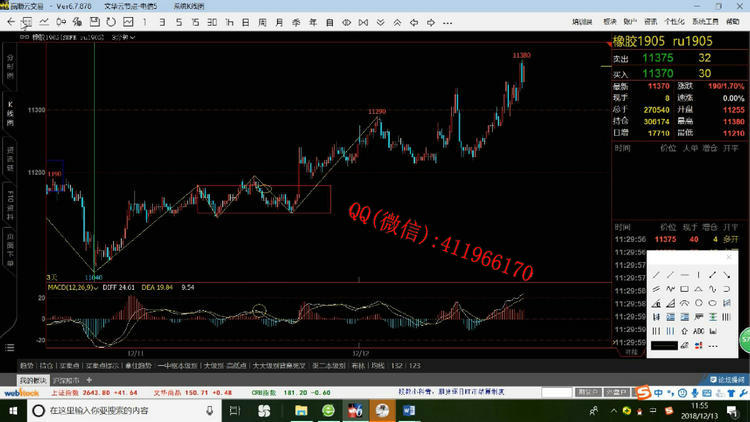This screenshot has height=422, width=750.
Task: Click the back arrow in the toolbar
Action: (10, 21)
